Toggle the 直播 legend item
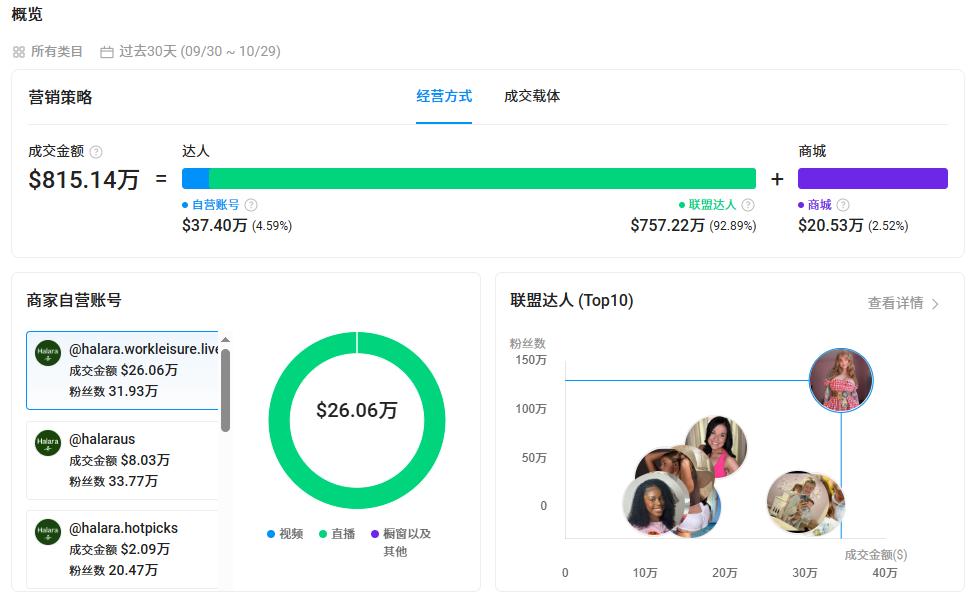 (x=337, y=534)
